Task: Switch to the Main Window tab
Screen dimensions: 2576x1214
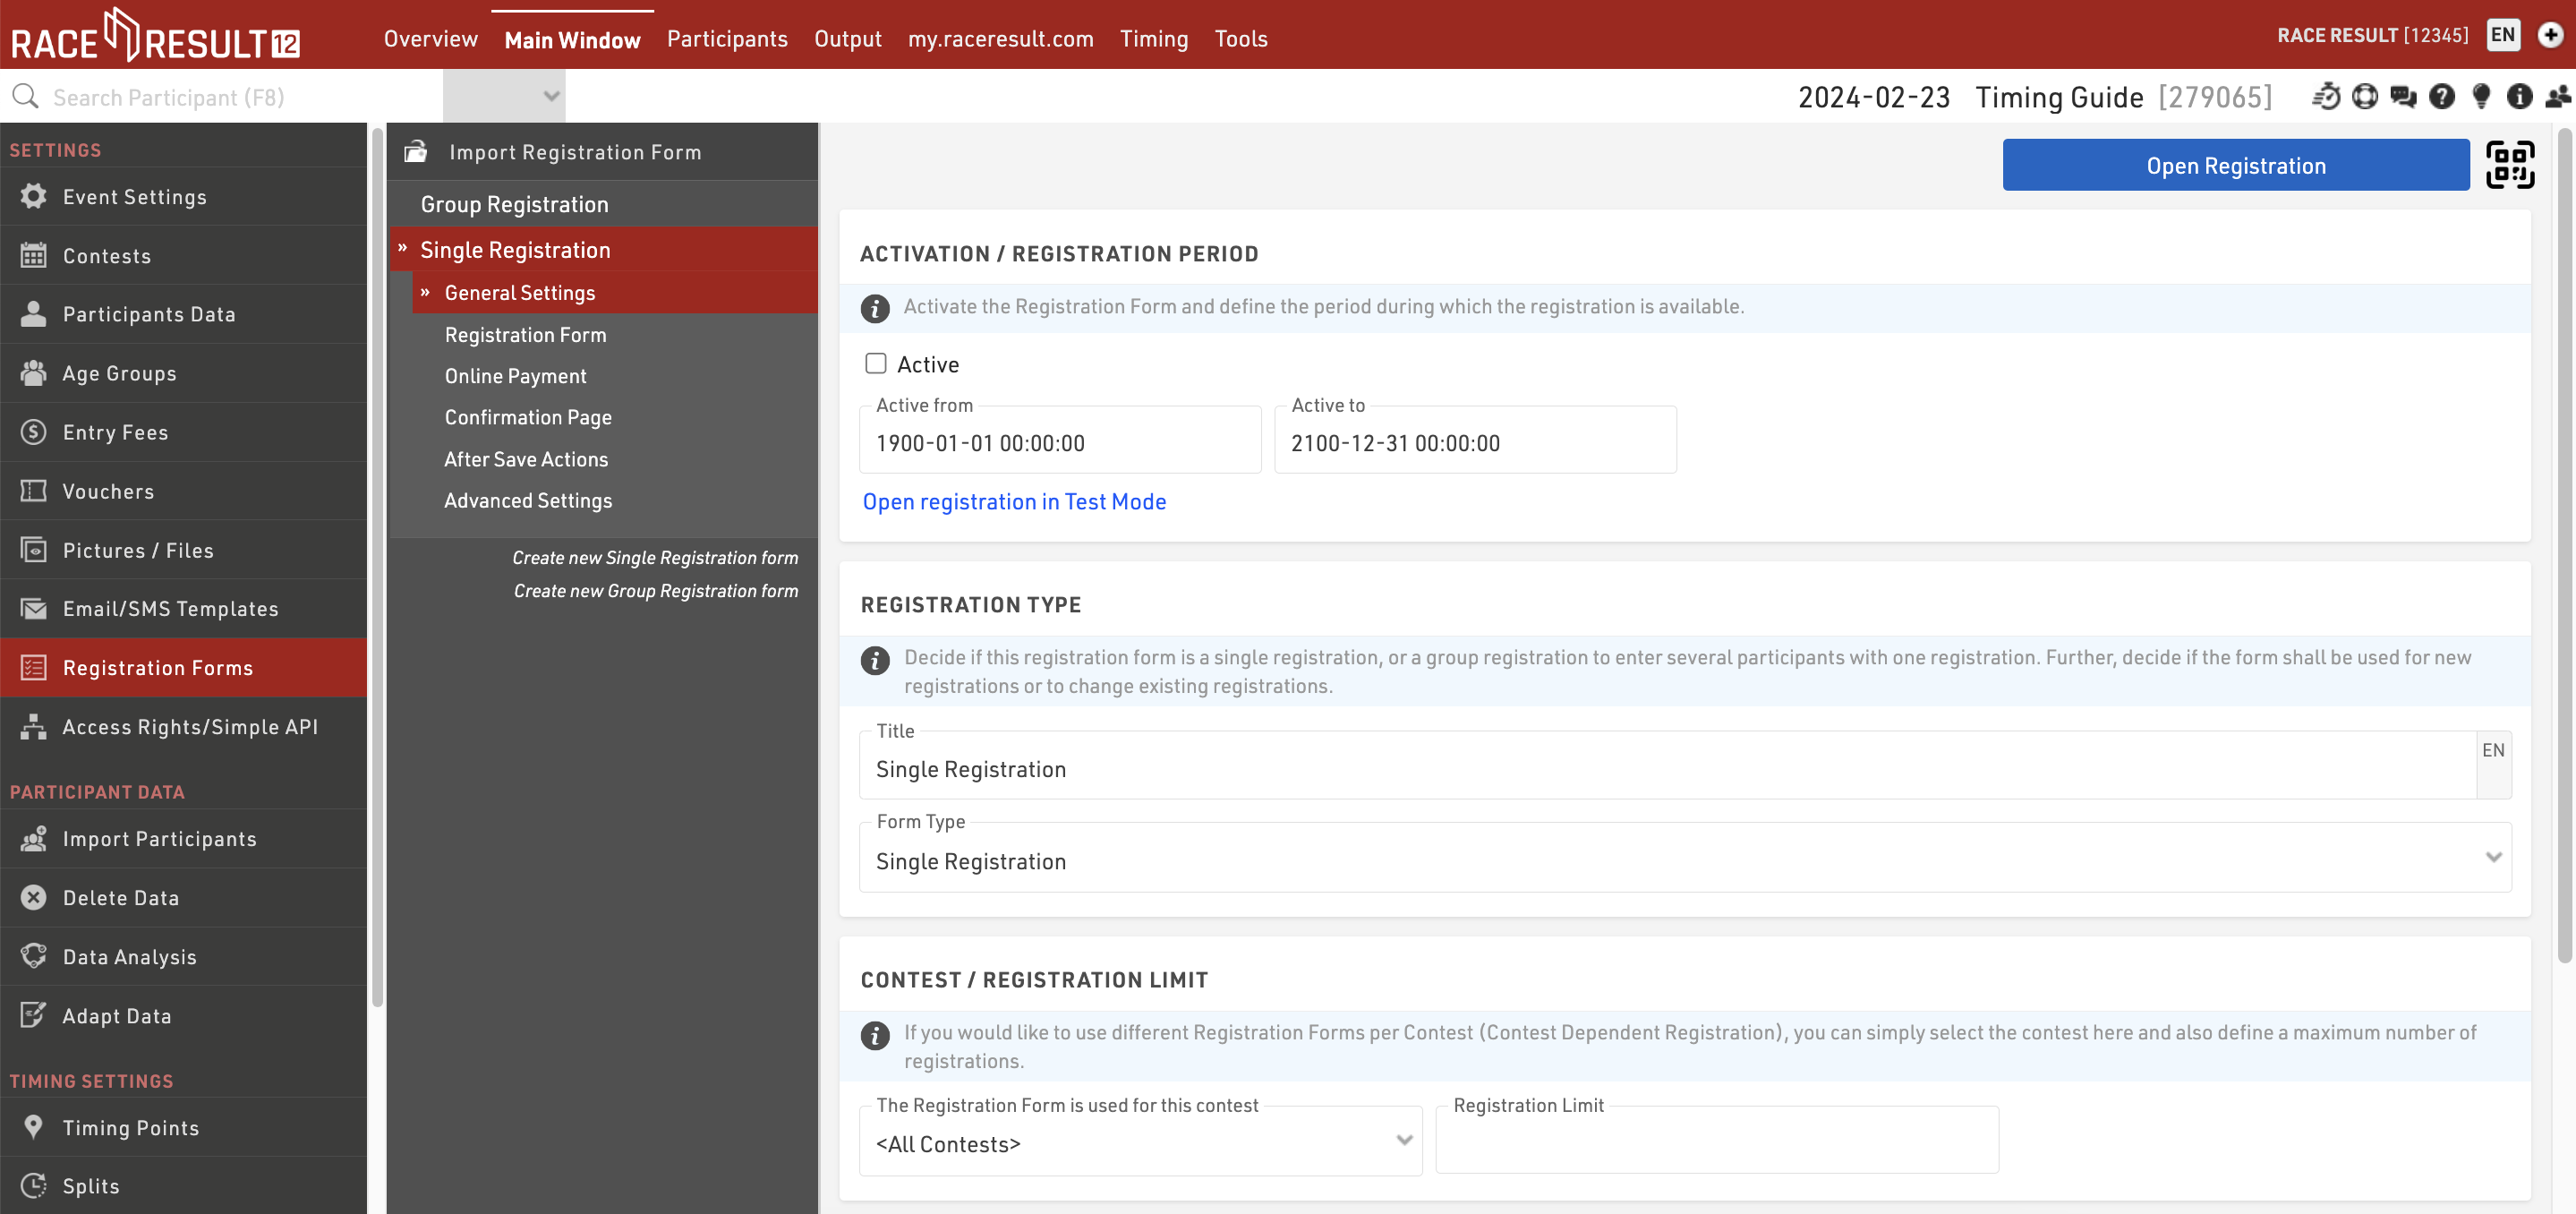Action: click(x=572, y=40)
